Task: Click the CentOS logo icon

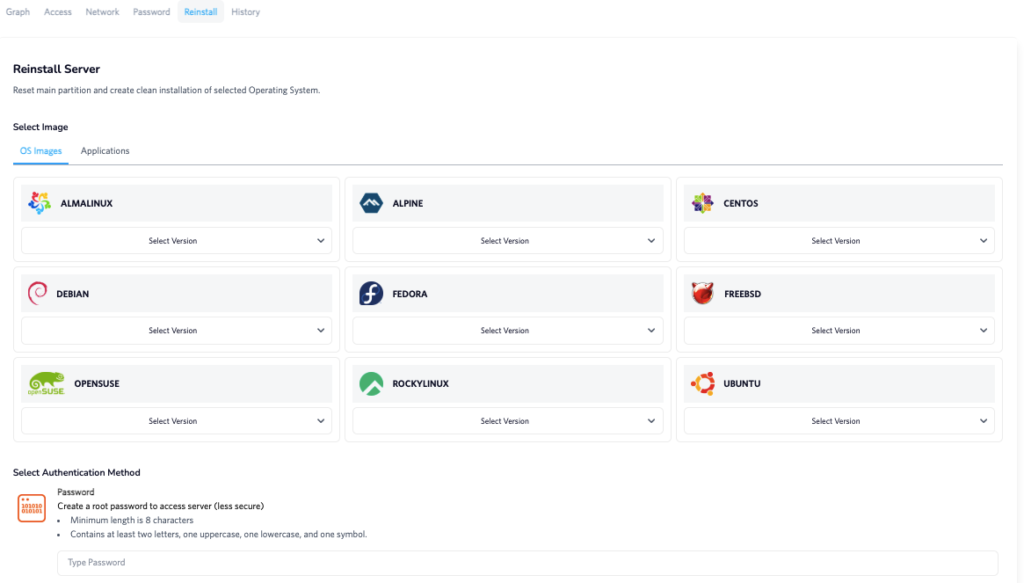Action: pos(700,201)
